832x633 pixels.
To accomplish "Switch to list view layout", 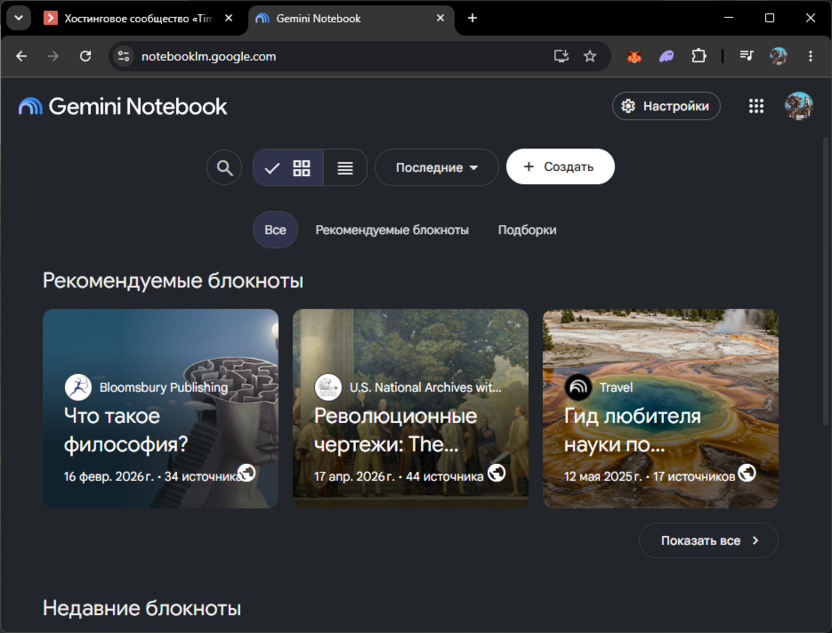I will pos(345,168).
